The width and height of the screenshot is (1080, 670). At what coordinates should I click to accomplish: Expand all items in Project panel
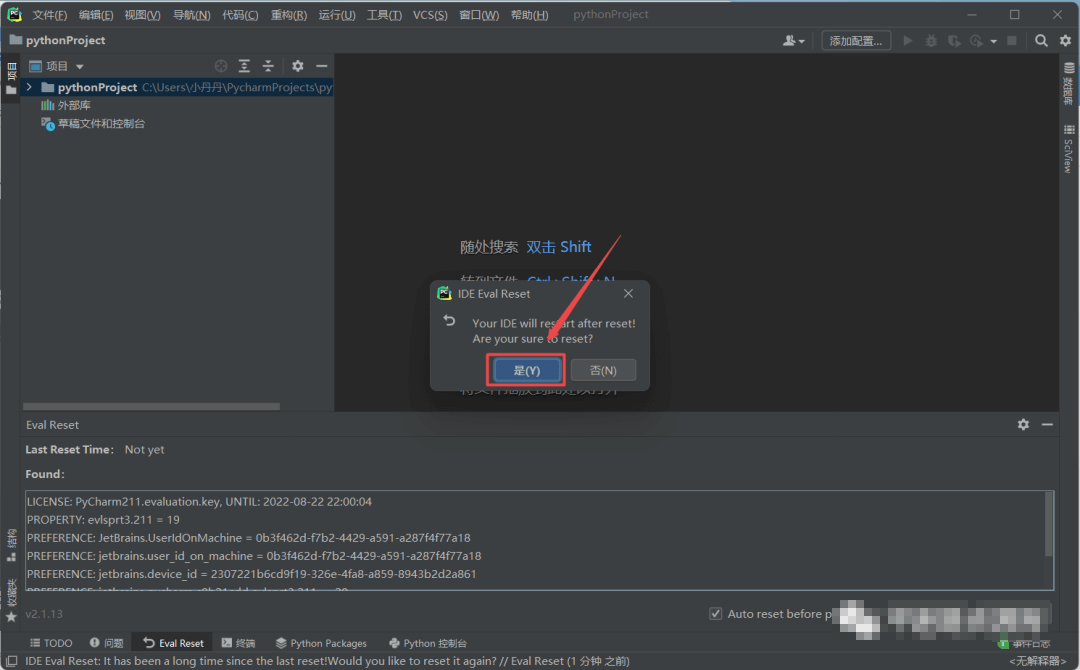[x=245, y=66]
